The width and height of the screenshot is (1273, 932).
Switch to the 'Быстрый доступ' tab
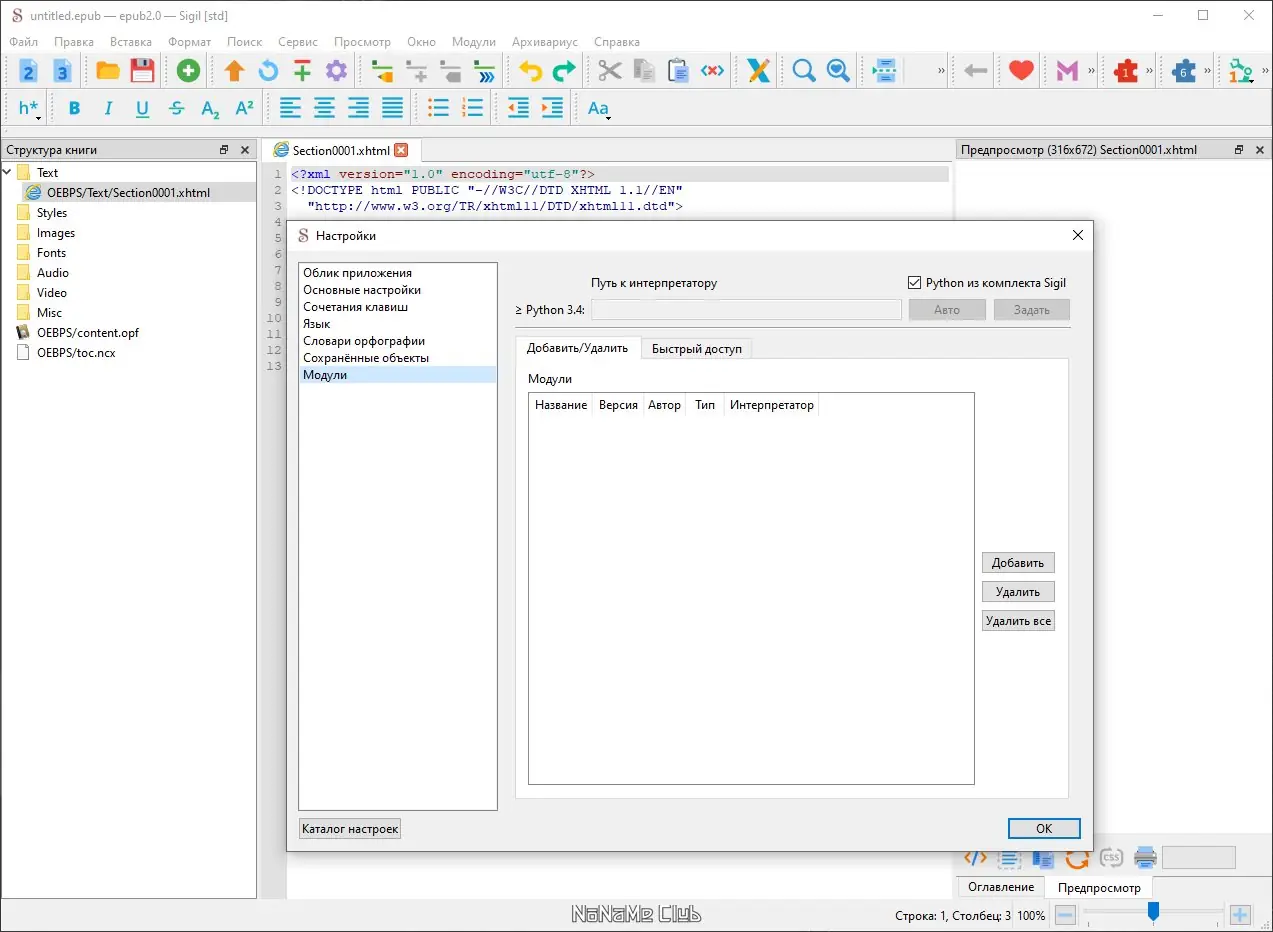tap(696, 349)
